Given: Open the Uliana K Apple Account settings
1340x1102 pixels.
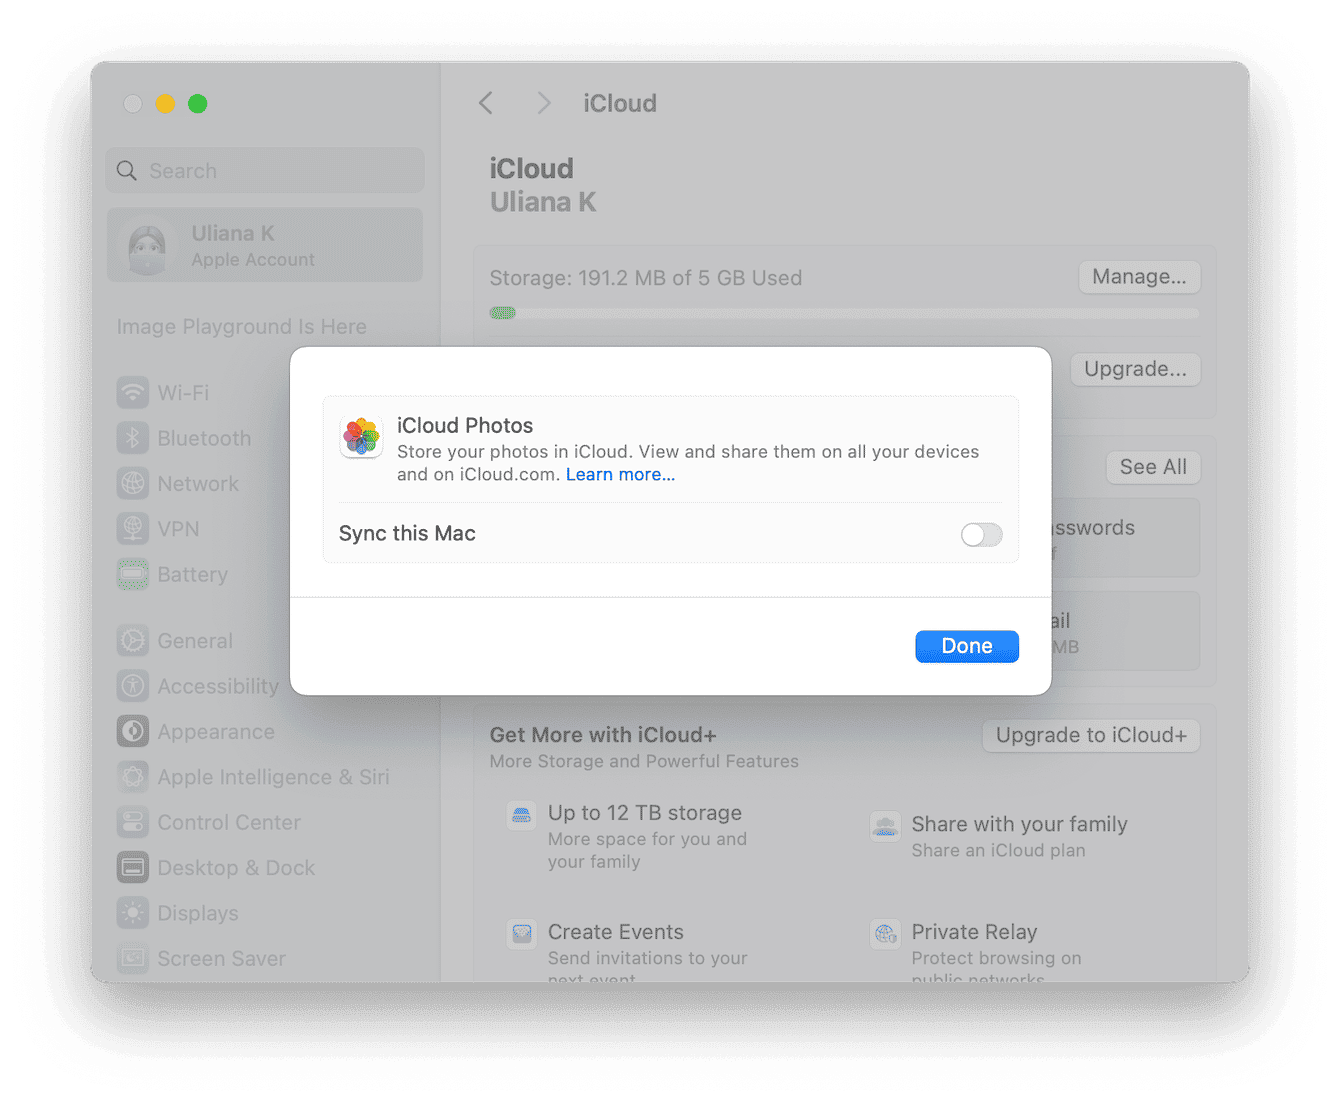Looking at the screenshot, I should pos(264,245).
